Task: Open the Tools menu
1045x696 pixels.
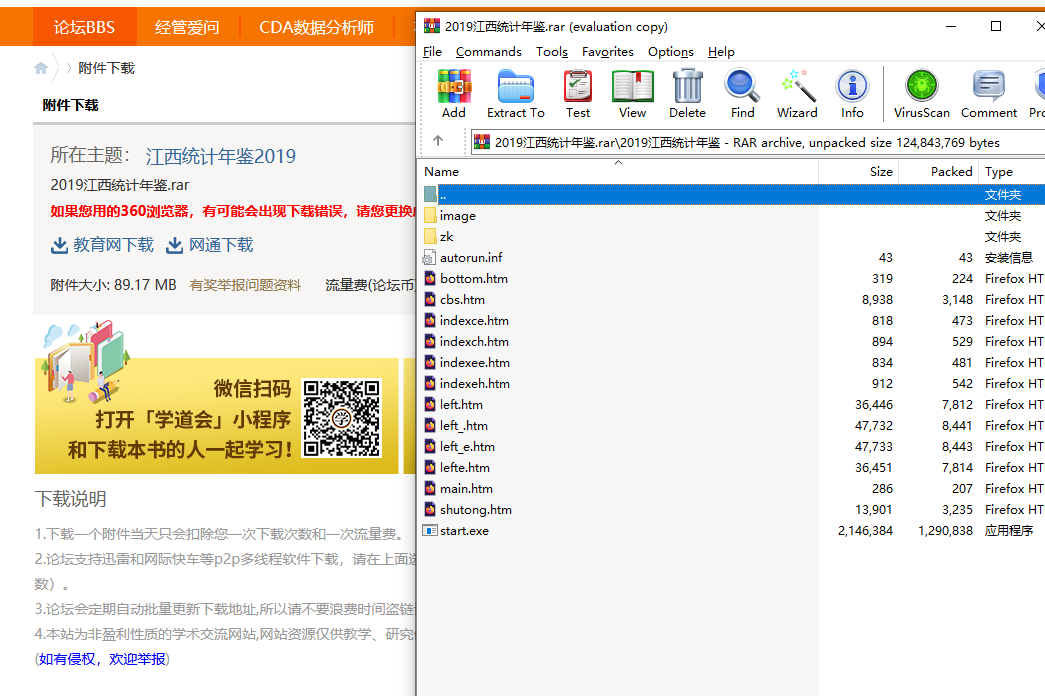Action: coord(552,51)
